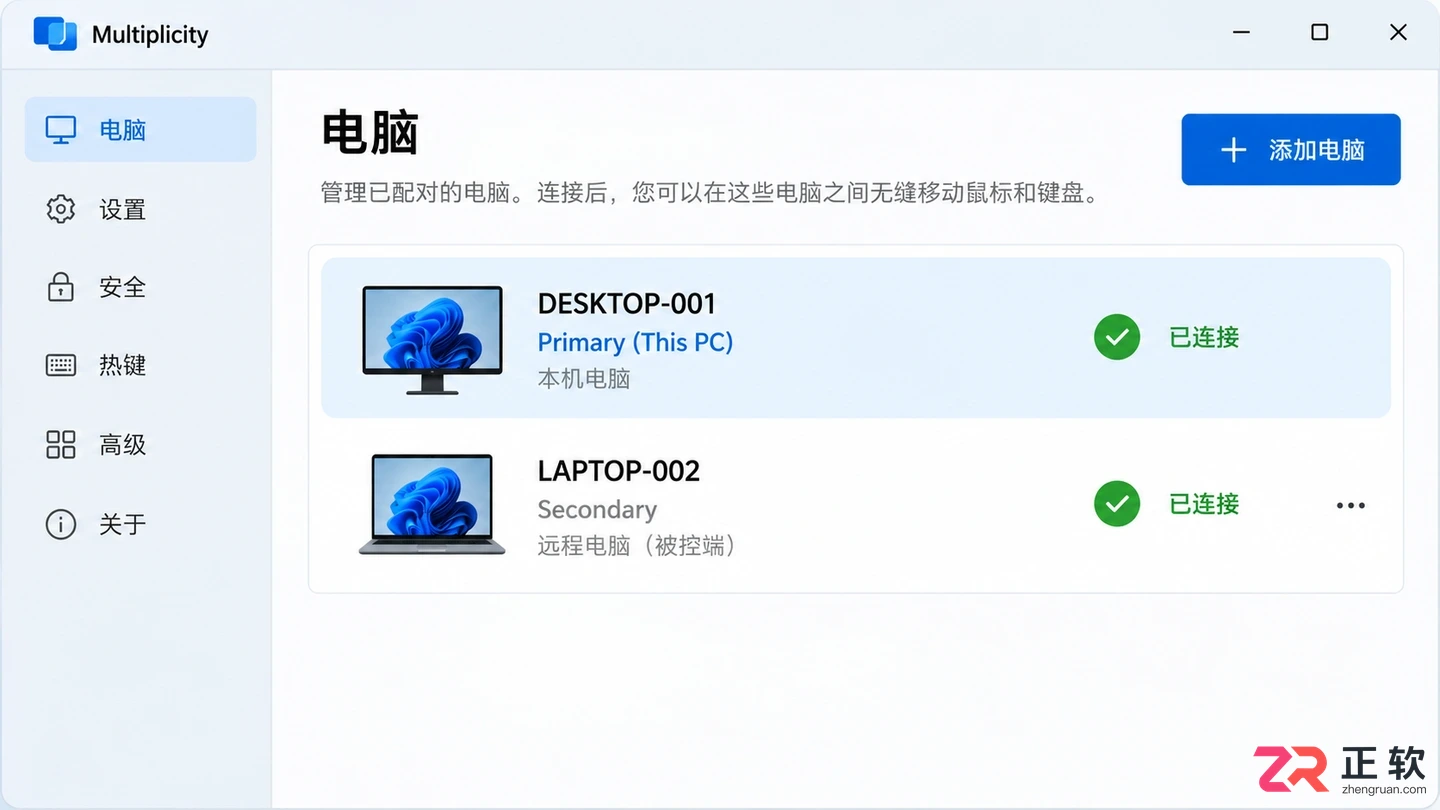
Task: Click the Multiplicity logo icon
Action: coord(55,34)
